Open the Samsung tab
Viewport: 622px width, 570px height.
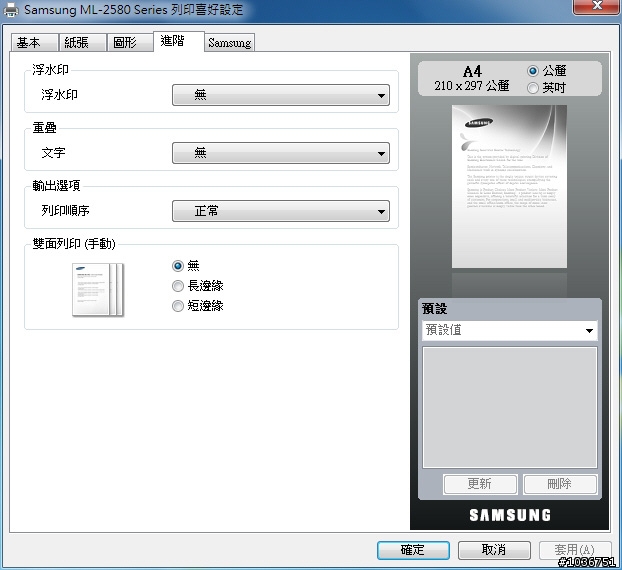pyautogui.click(x=230, y=42)
